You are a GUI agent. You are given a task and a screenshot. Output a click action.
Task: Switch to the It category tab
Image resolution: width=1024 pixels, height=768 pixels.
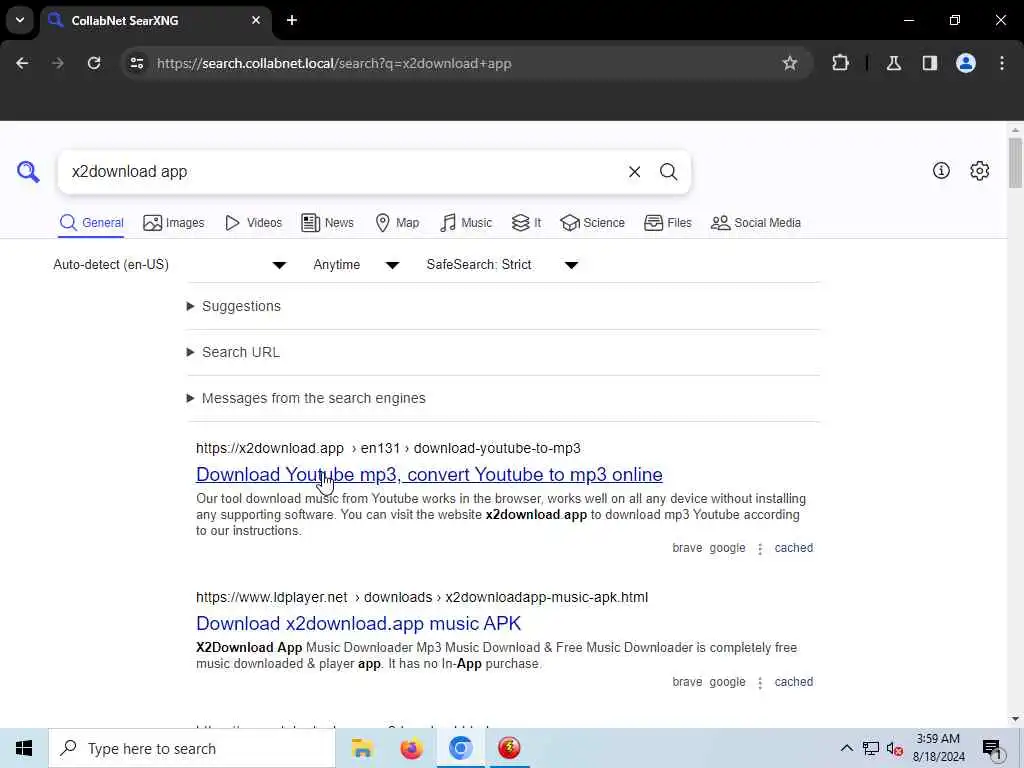[x=526, y=223]
